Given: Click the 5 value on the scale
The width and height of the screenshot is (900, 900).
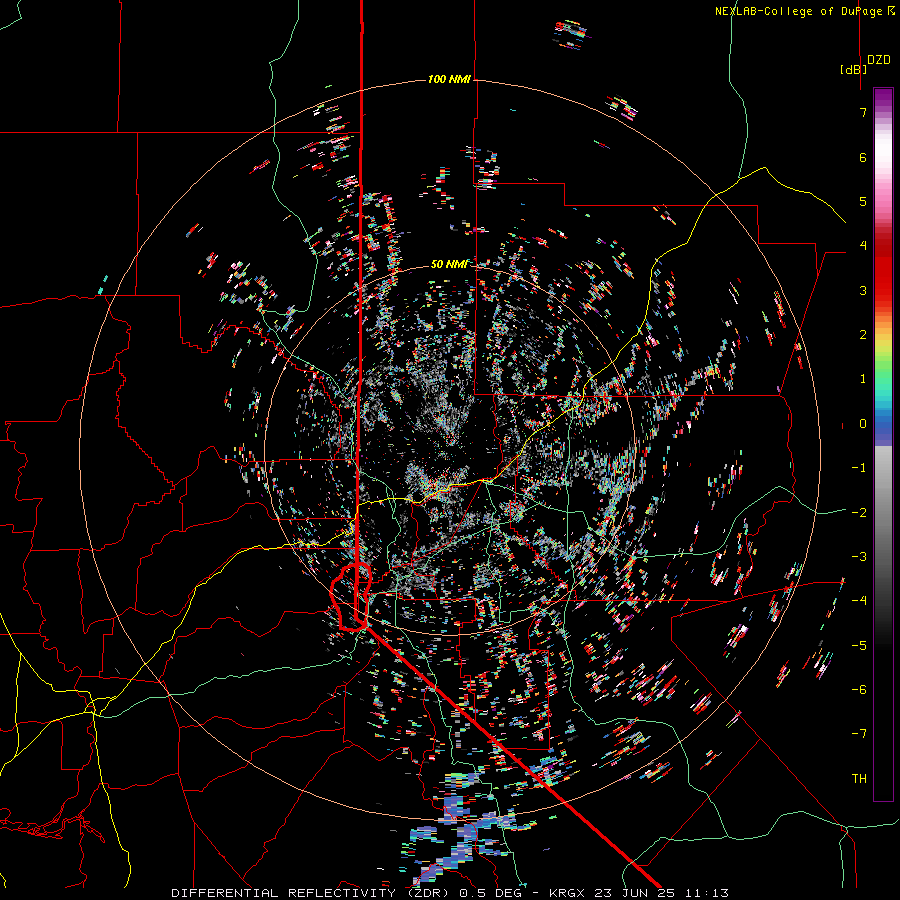Looking at the screenshot, I should pyautogui.click(x=863, y=201).
